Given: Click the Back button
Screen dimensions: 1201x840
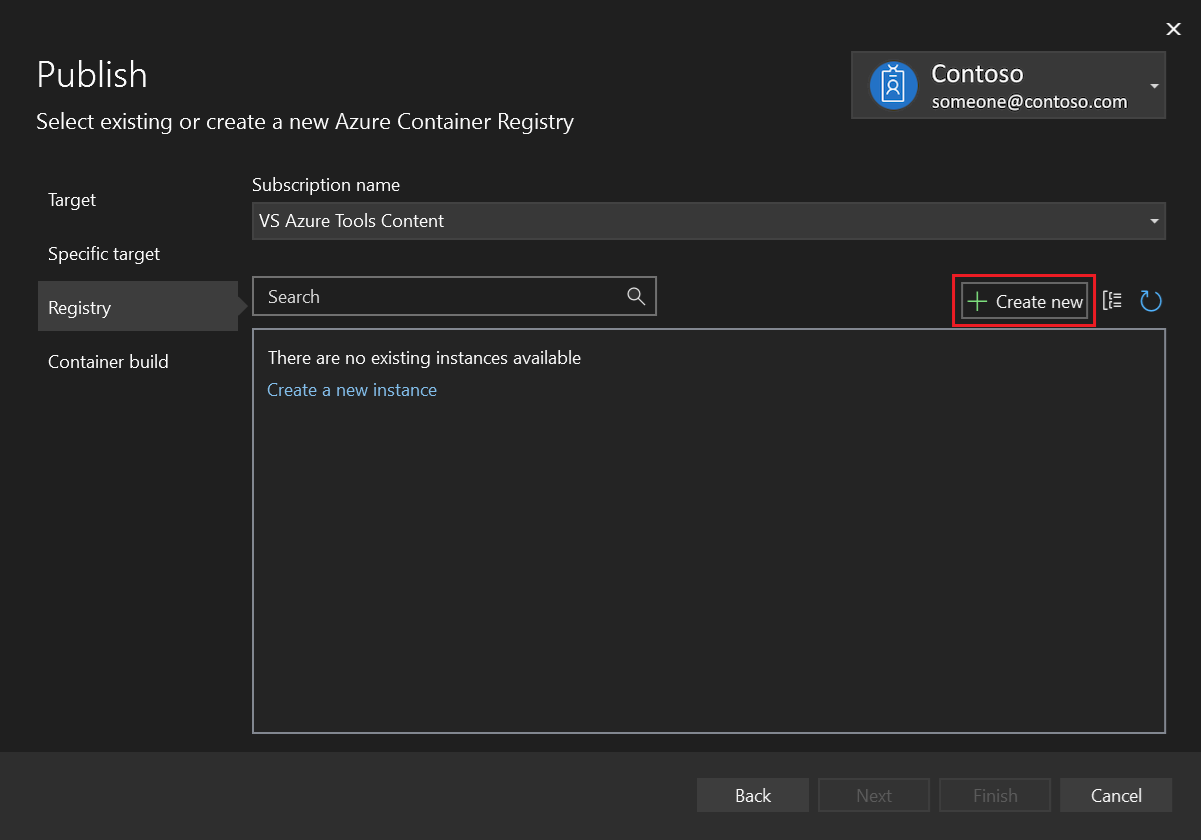Looking at the screenshot, I should pyautogui.click(x=752, y=795).
